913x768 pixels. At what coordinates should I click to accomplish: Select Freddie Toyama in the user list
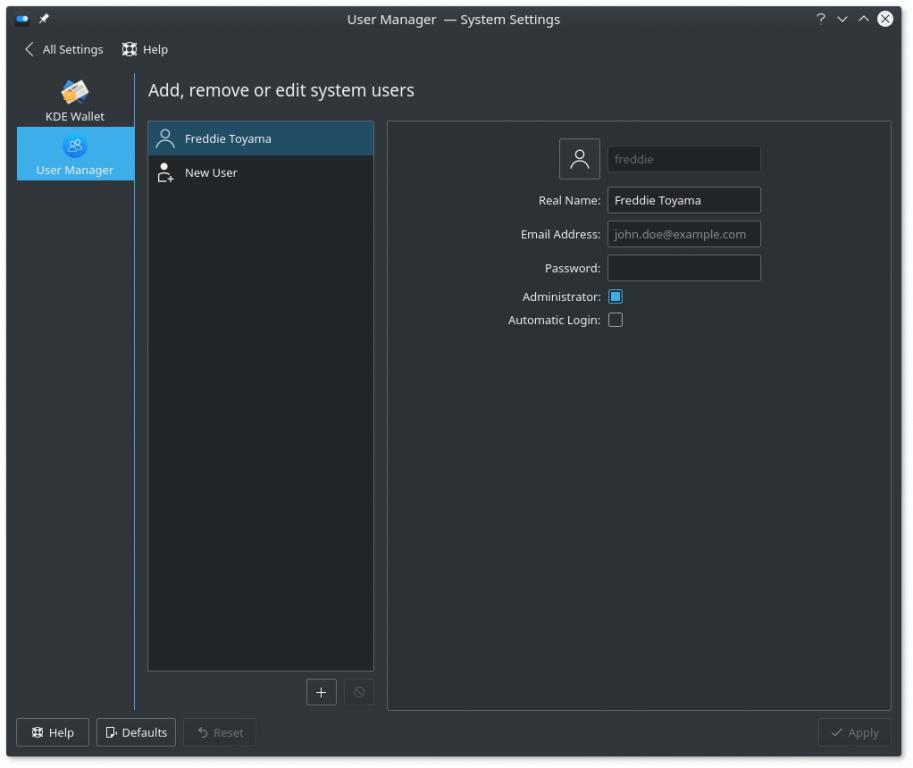[x=260, y=139]
